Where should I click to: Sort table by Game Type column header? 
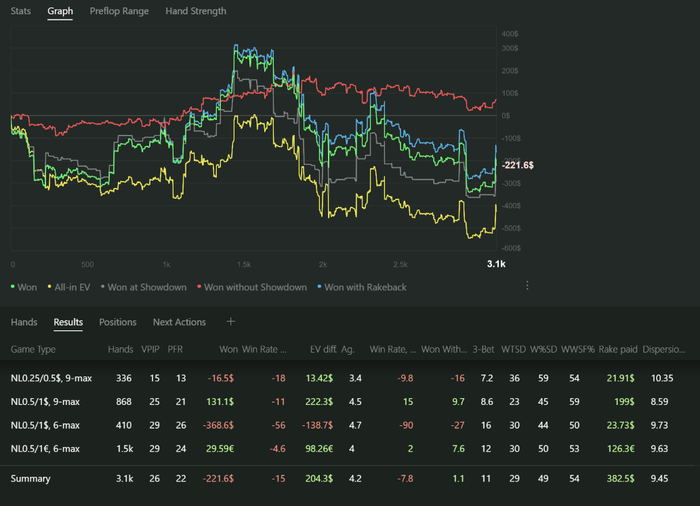[x=33, y=350]
